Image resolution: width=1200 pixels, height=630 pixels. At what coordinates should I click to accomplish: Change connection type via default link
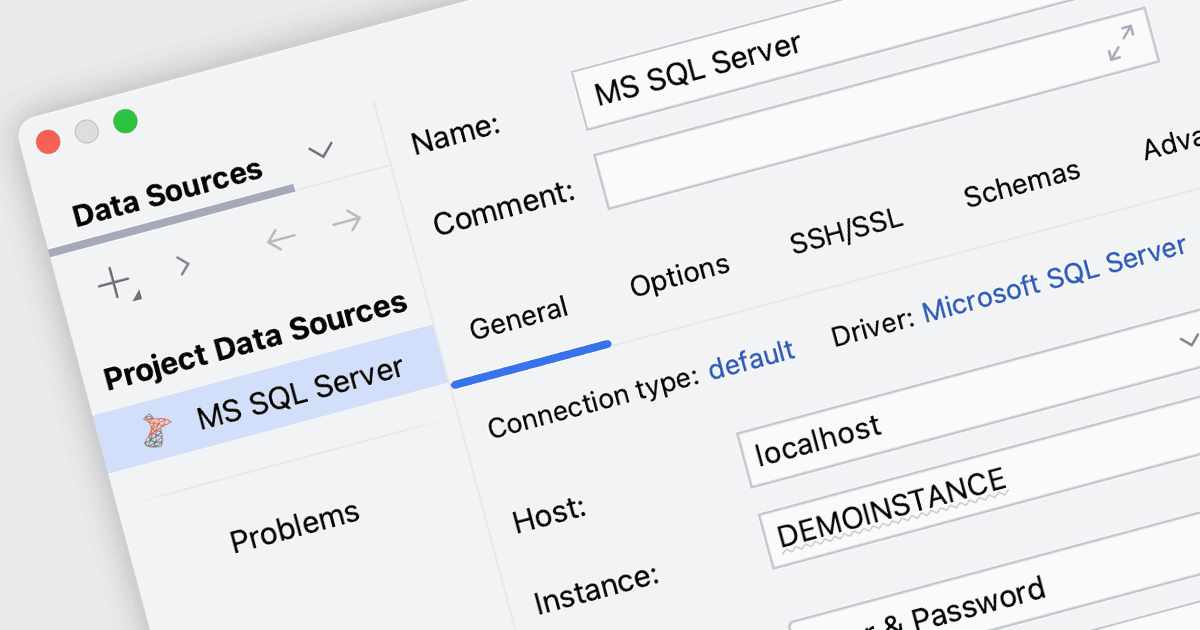click(752, 360)
